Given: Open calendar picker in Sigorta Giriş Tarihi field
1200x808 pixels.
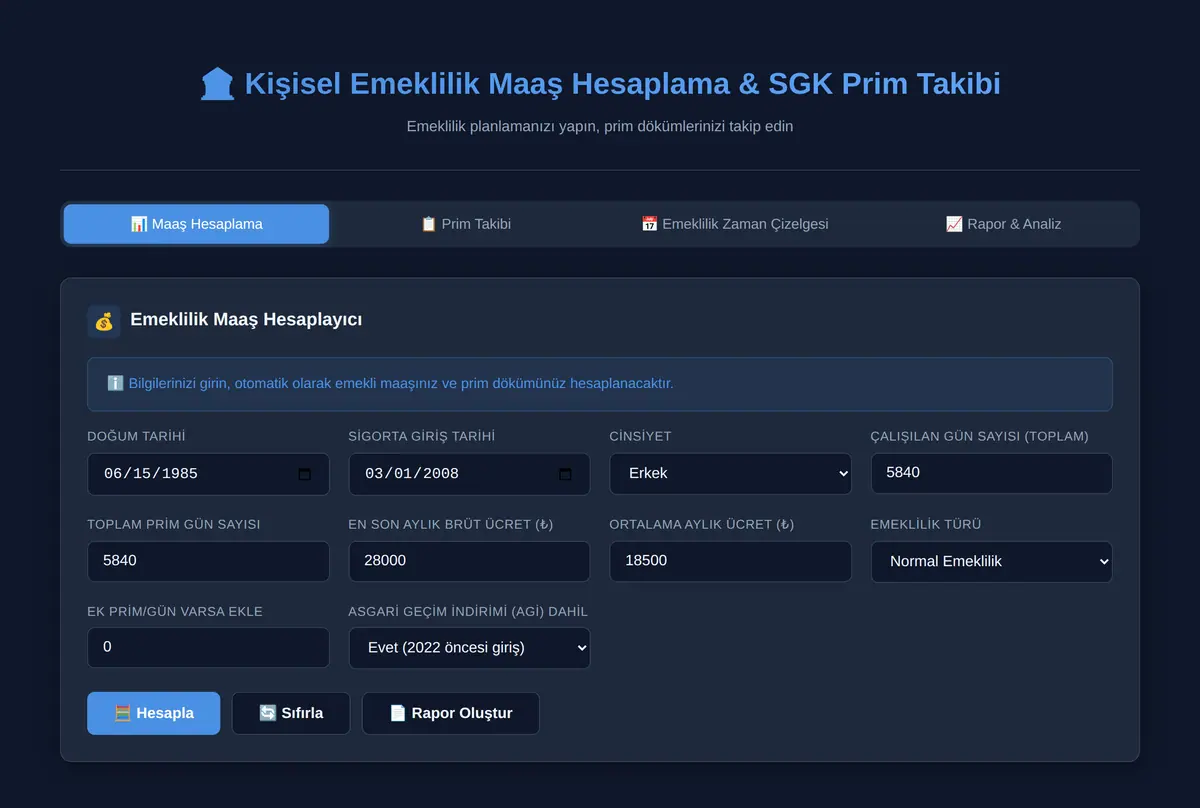Looking at the screenshot, I should [565, 474].
